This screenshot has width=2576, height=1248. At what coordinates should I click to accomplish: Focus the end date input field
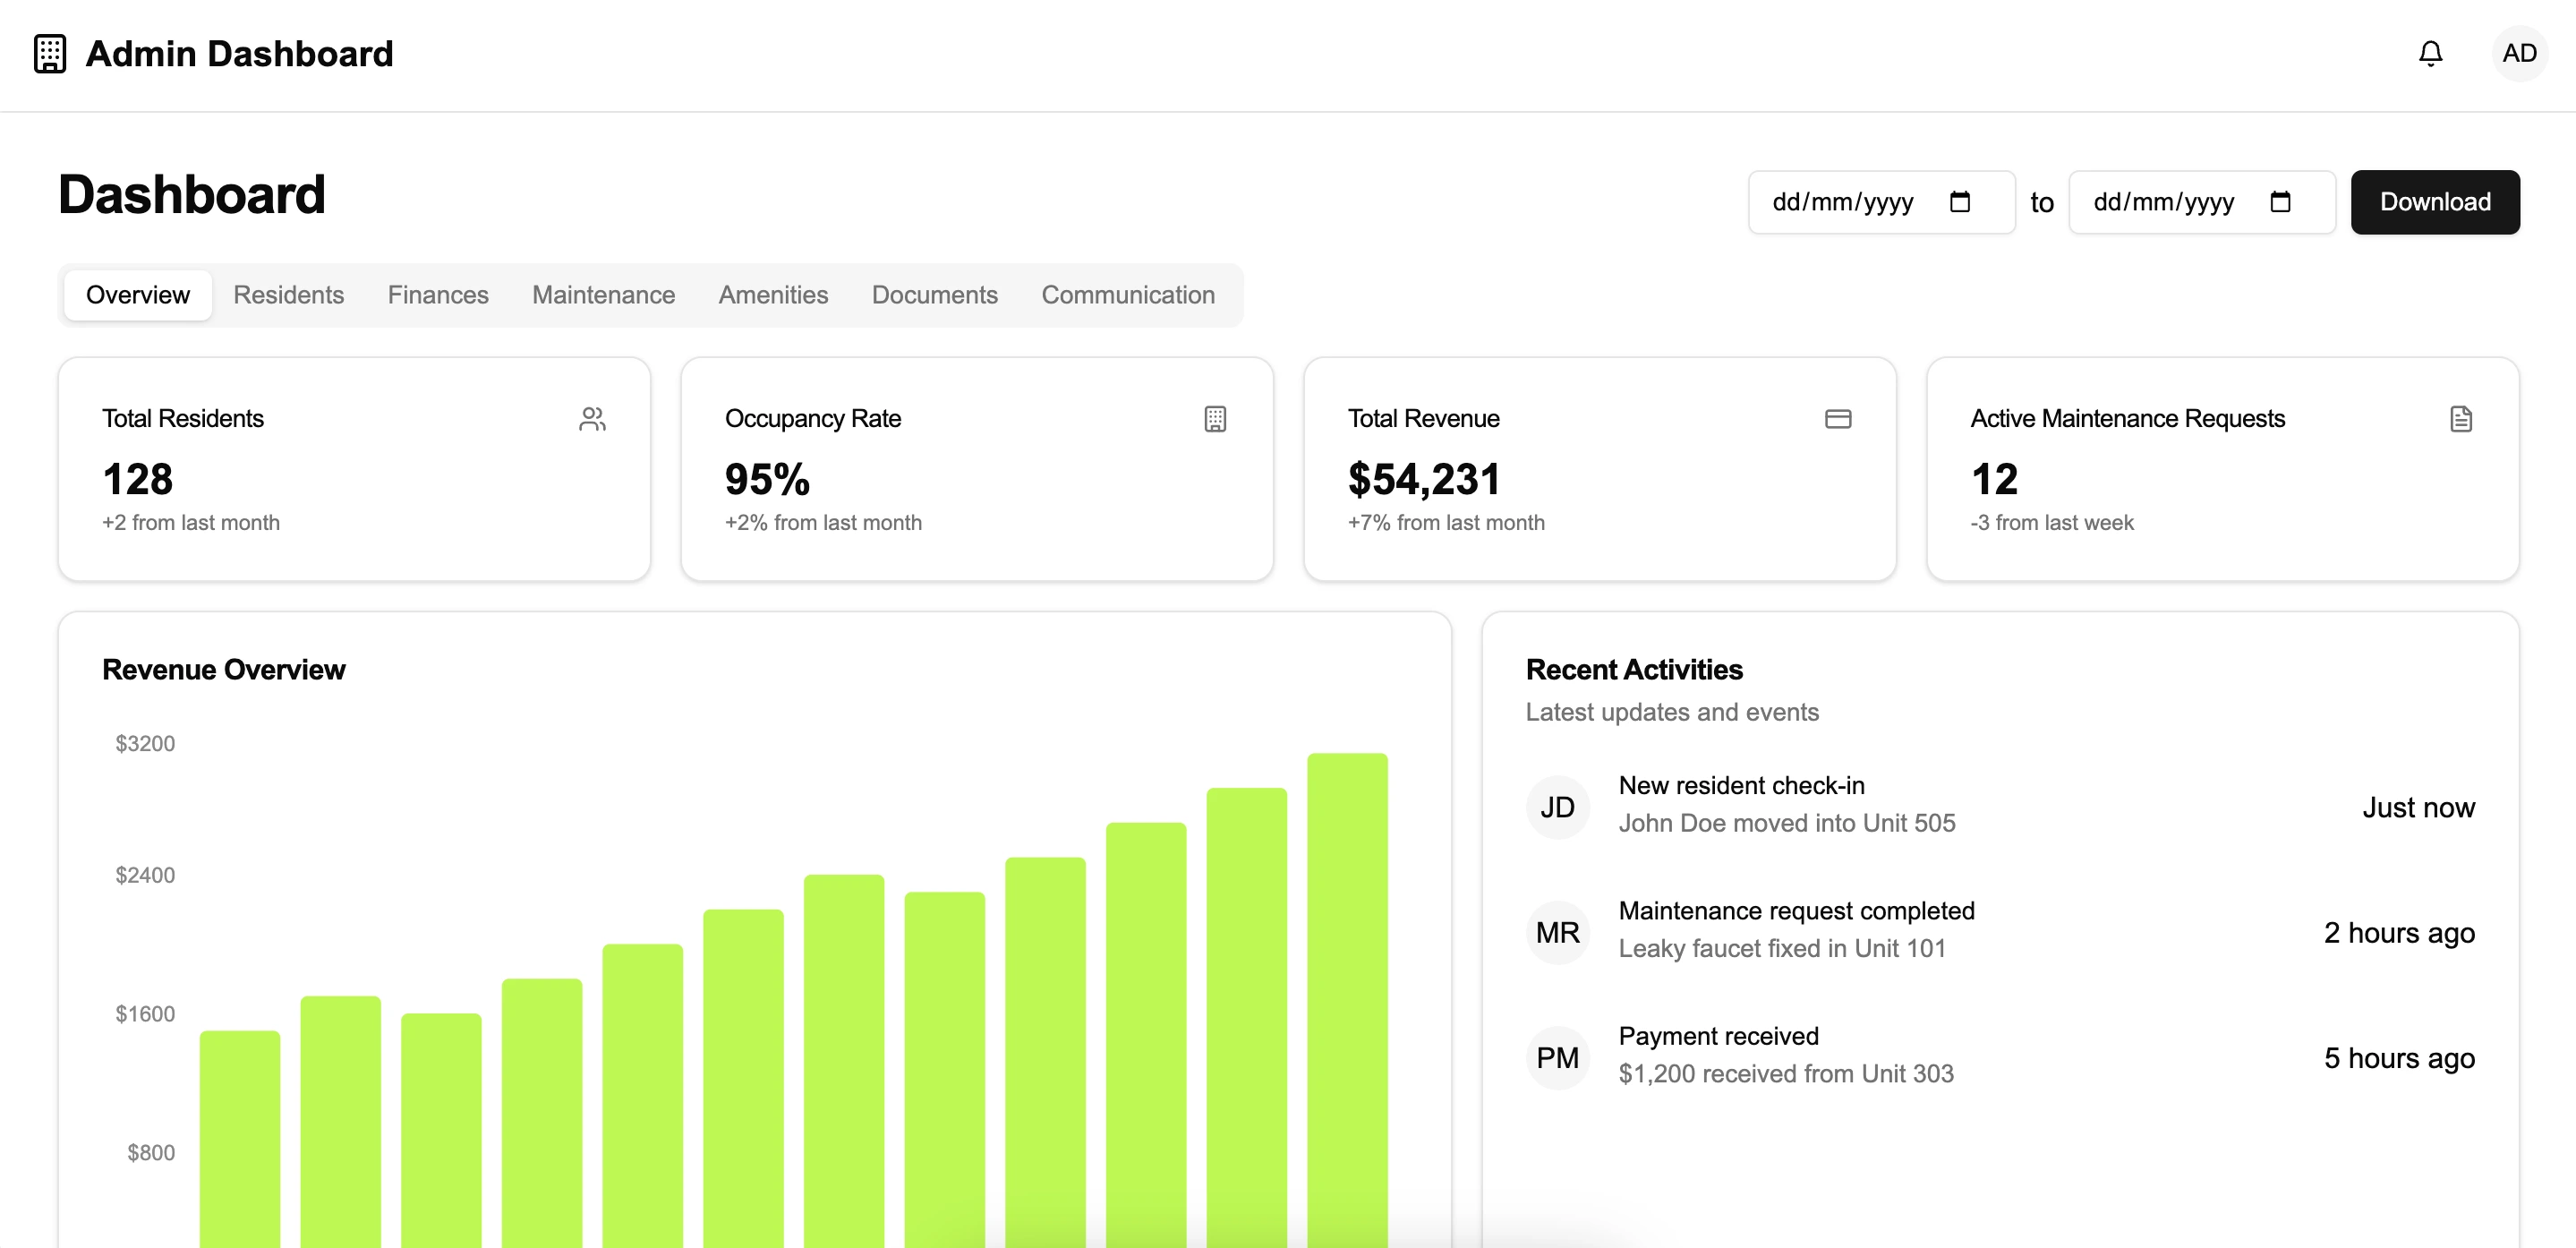tap(2202, 202)
